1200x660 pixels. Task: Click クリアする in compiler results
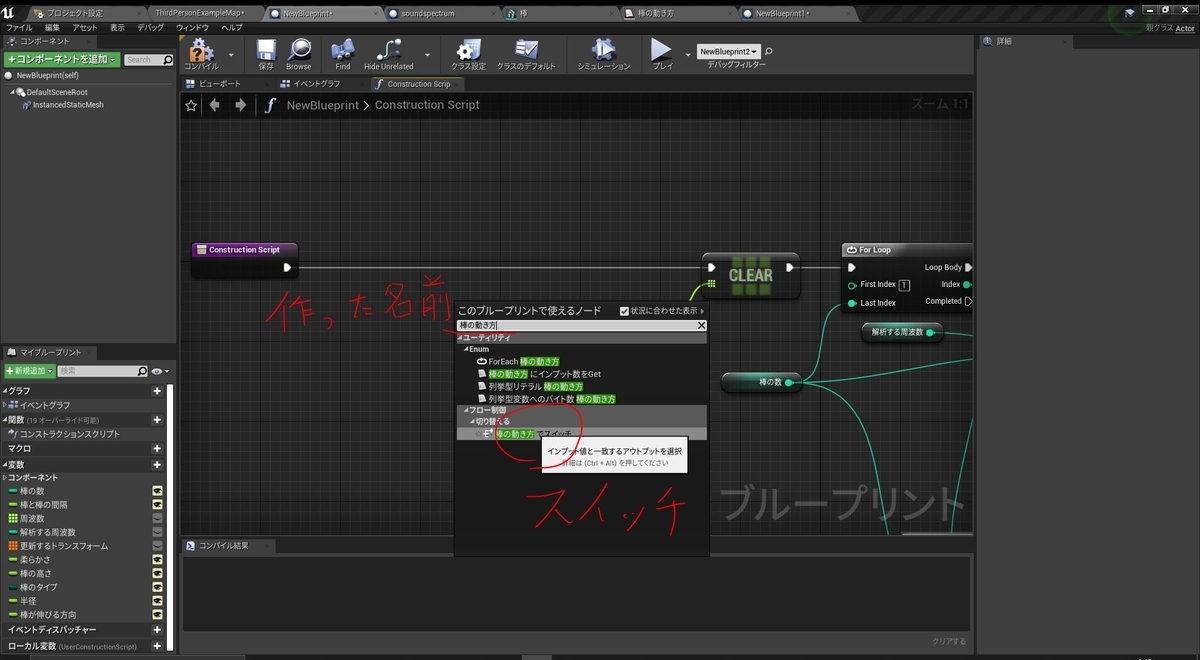point(950,641)
